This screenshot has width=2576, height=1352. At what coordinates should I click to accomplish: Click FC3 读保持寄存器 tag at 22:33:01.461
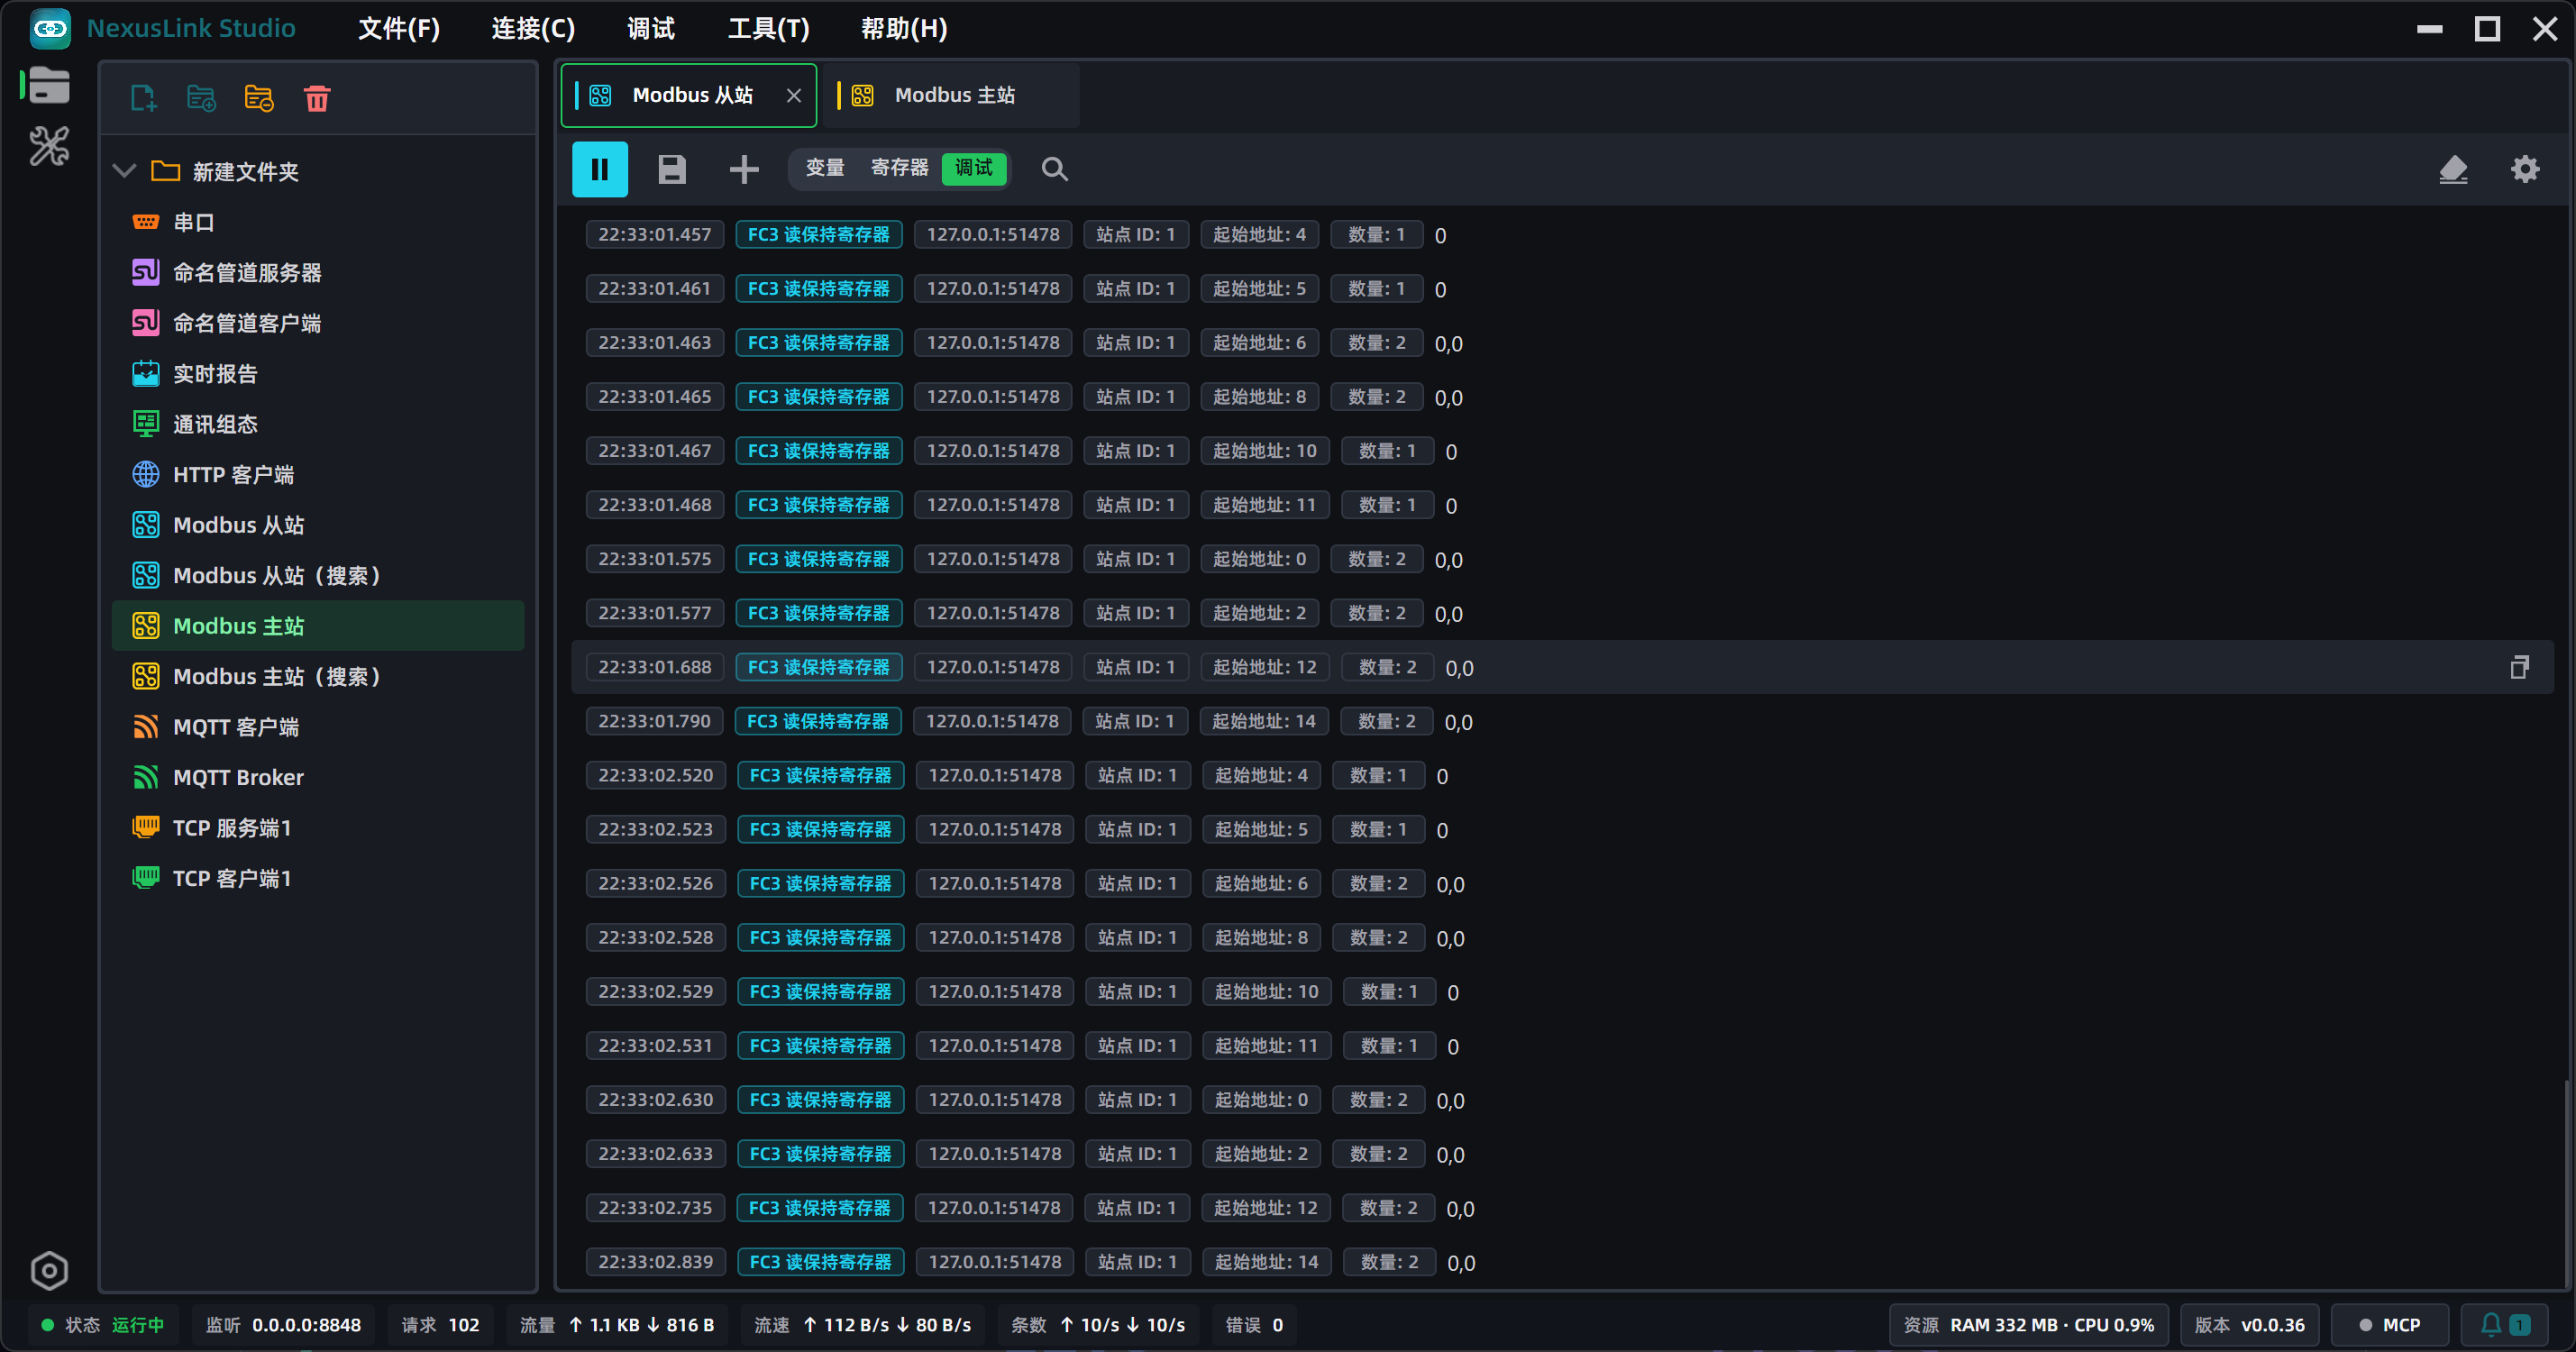[x=819, y=289]
